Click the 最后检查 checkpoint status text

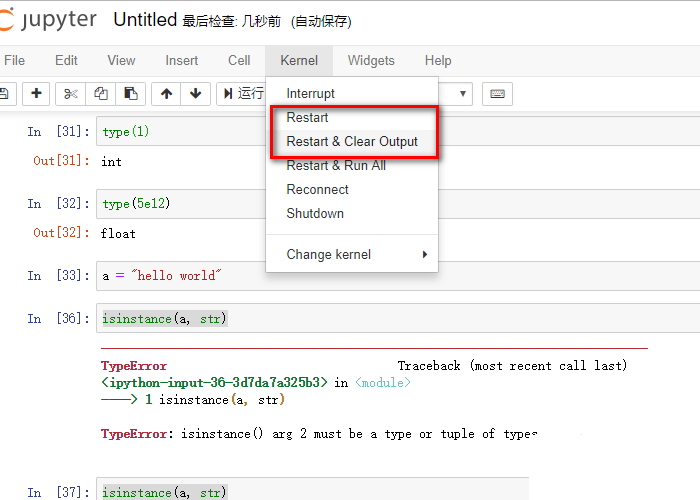[231, 21]
